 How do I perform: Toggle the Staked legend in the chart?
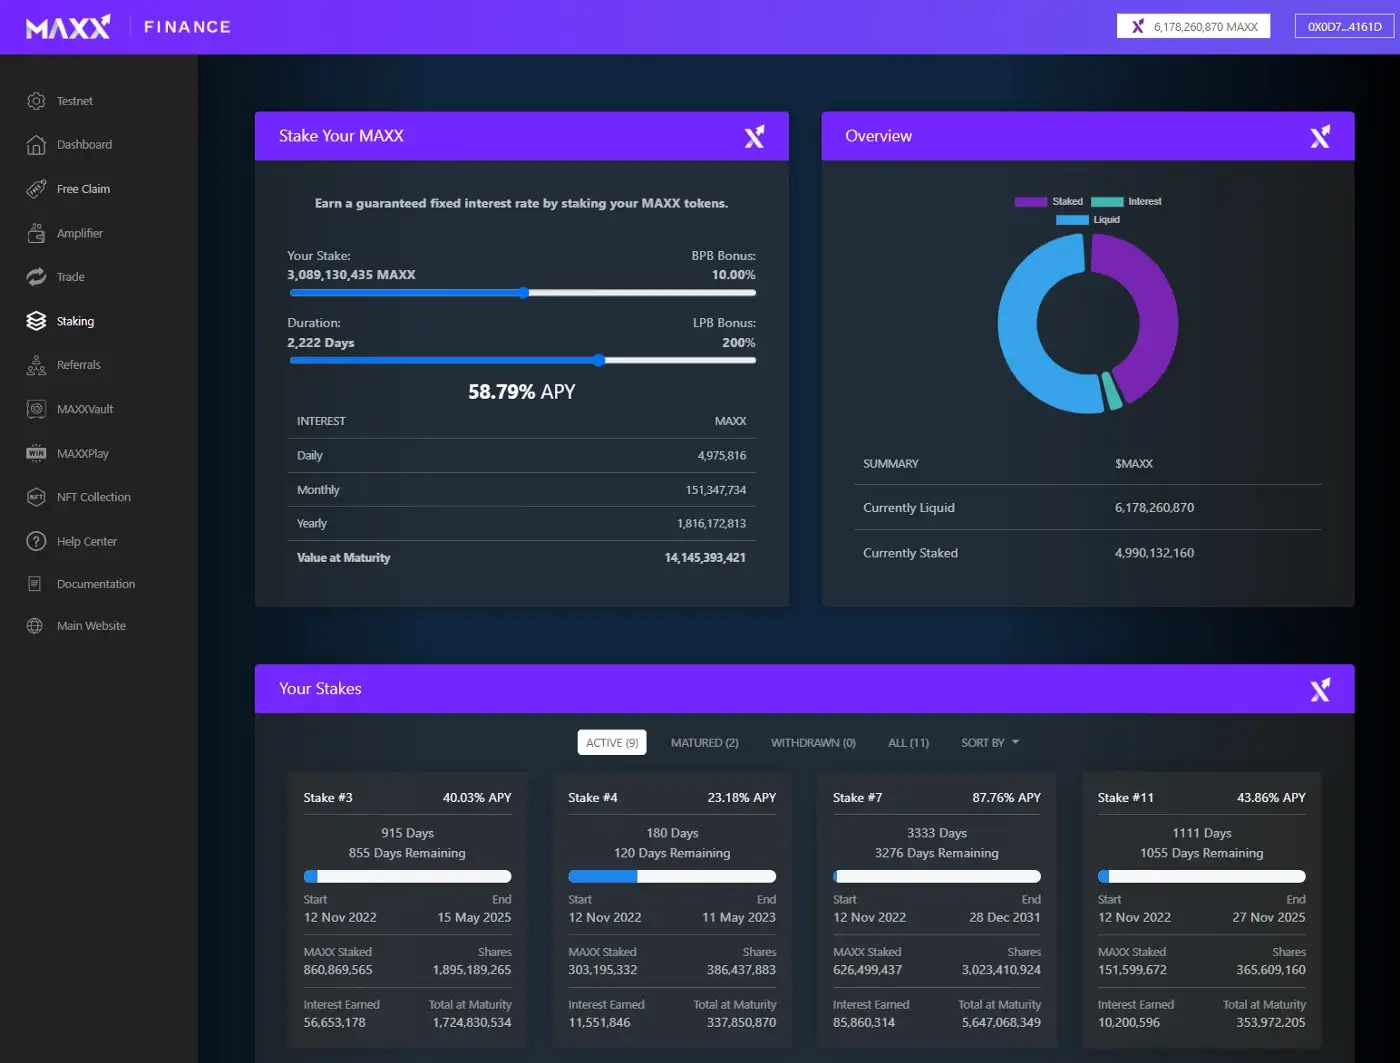pyautogui.click(x=1048, y=202)
